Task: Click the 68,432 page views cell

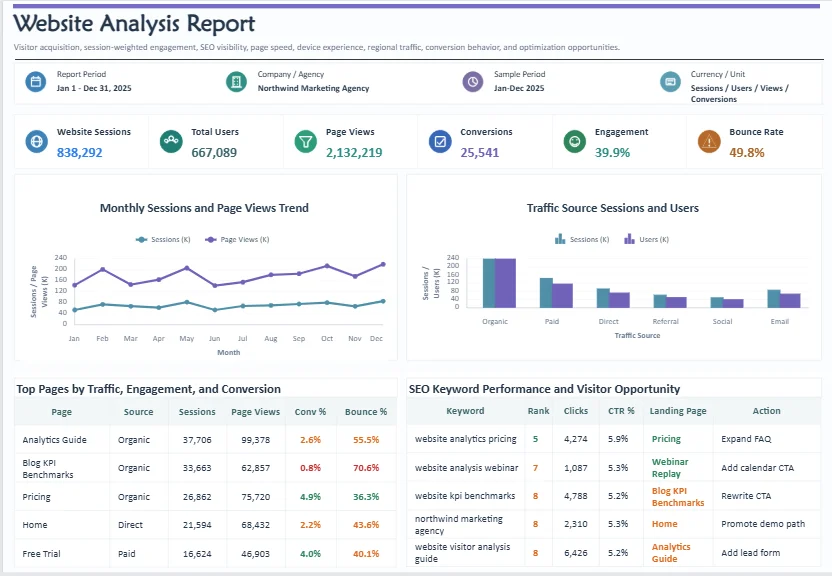Action: [x=255, y=525]
